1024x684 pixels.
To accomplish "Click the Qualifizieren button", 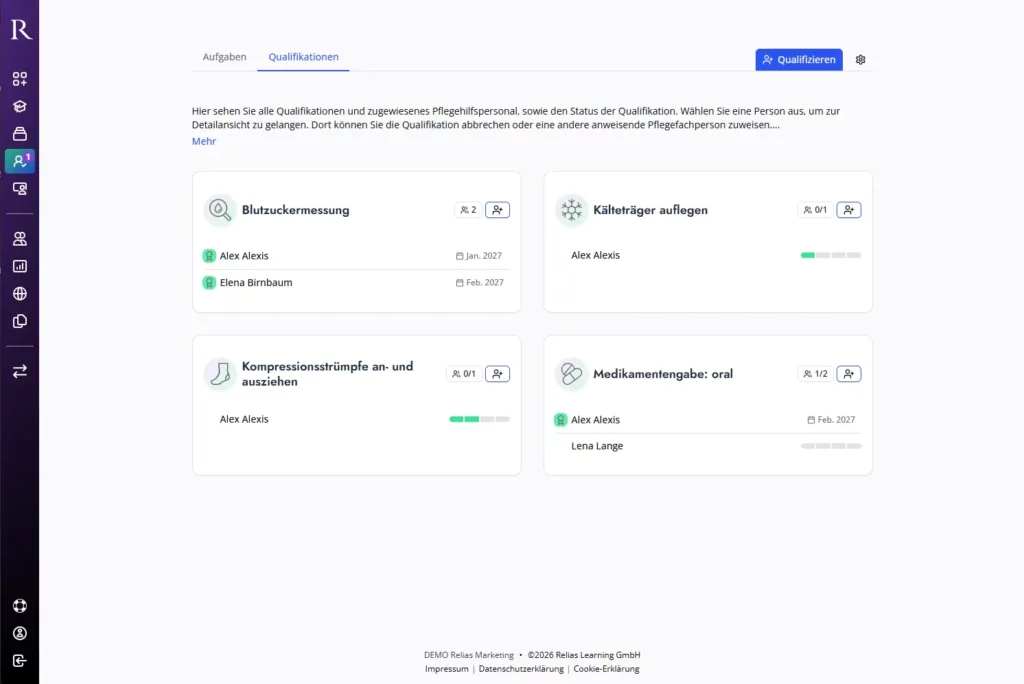I will click(x=799, y=59).
